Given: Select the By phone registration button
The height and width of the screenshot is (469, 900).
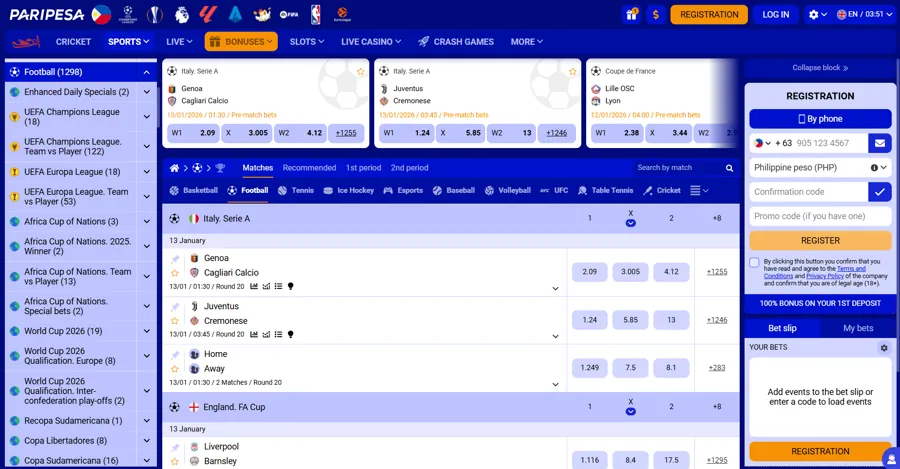Looking at the screenshot, I should point(820,119).
